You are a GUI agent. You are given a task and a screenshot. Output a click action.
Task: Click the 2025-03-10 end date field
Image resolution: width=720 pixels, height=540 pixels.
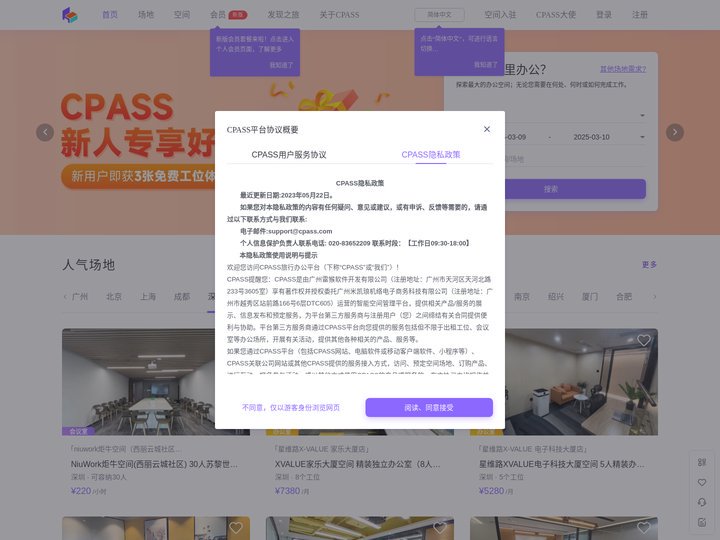[591, 137]
